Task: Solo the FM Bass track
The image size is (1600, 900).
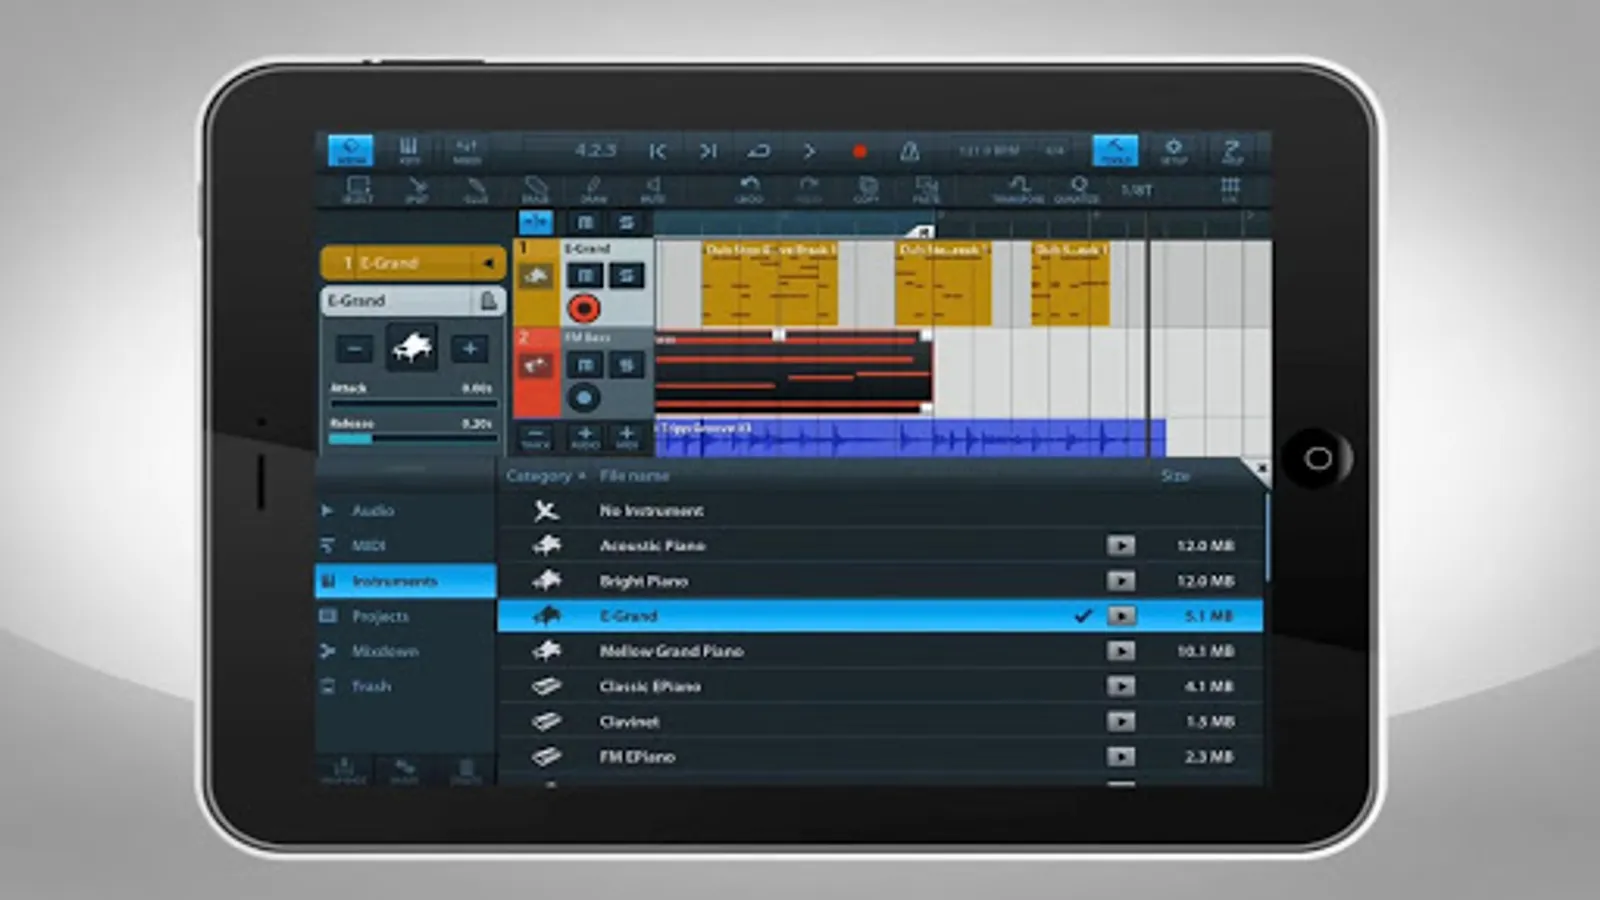Action: pos(626,365)
